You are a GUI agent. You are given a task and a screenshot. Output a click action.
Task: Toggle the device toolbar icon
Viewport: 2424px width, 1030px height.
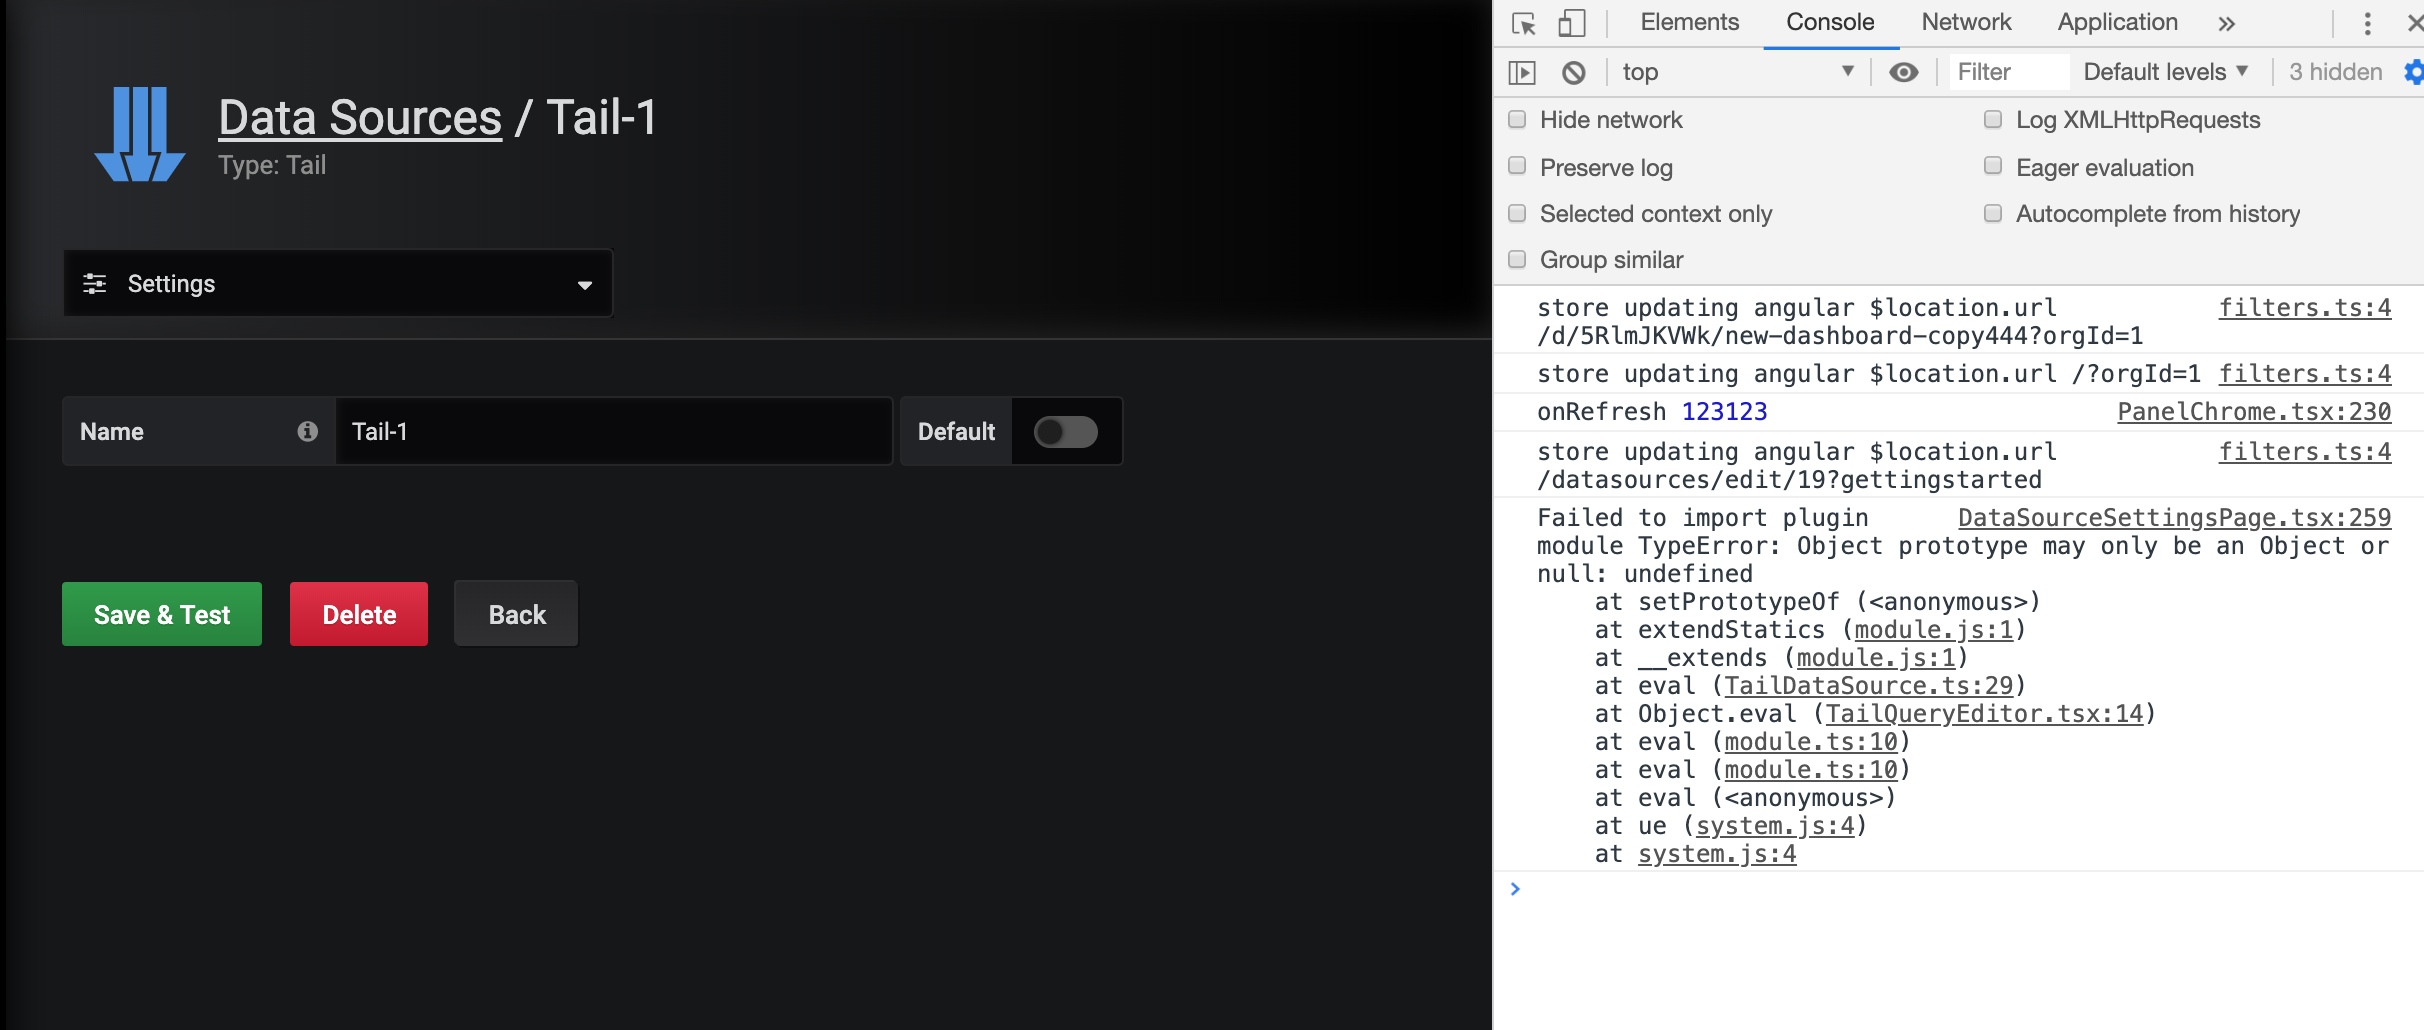tap(1571, 22)
